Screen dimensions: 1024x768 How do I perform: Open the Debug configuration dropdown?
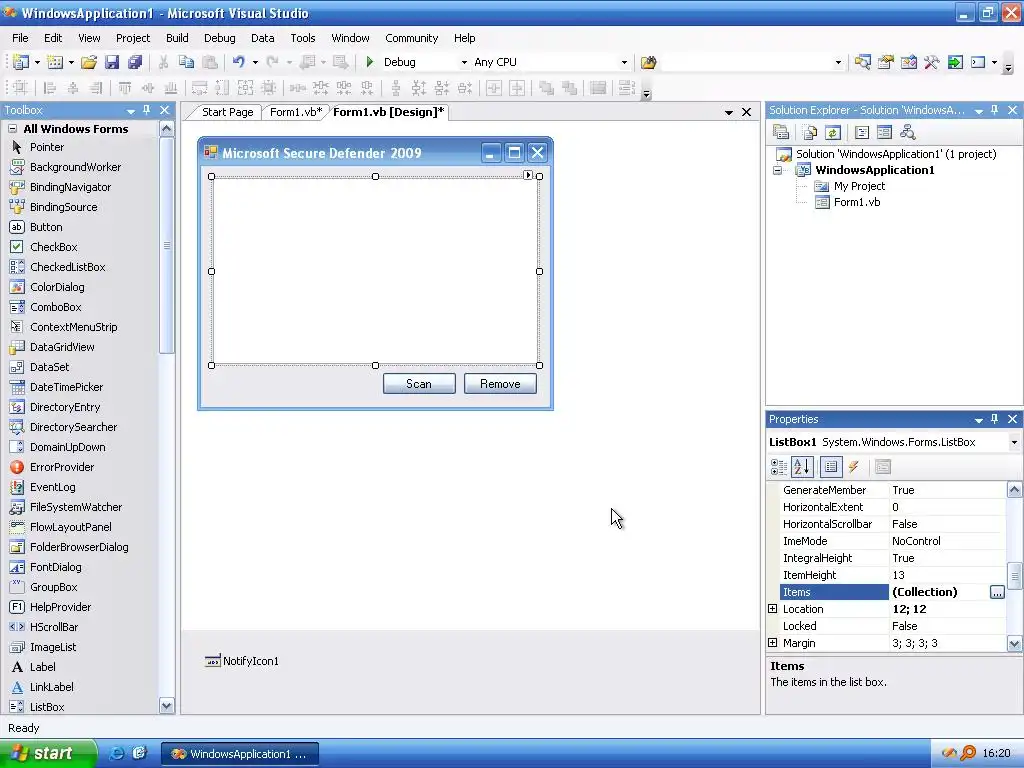click(464, 63)
